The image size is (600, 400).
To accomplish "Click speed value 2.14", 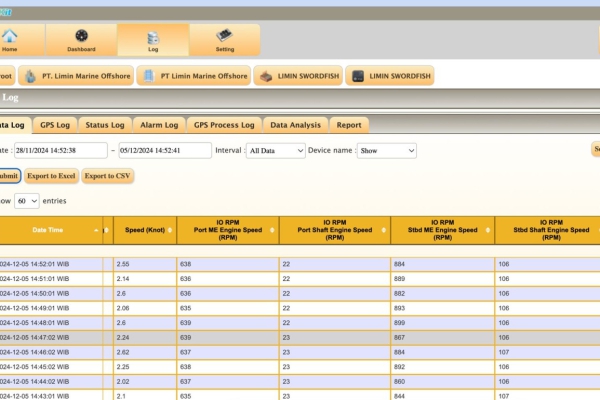I will [123, 279].
